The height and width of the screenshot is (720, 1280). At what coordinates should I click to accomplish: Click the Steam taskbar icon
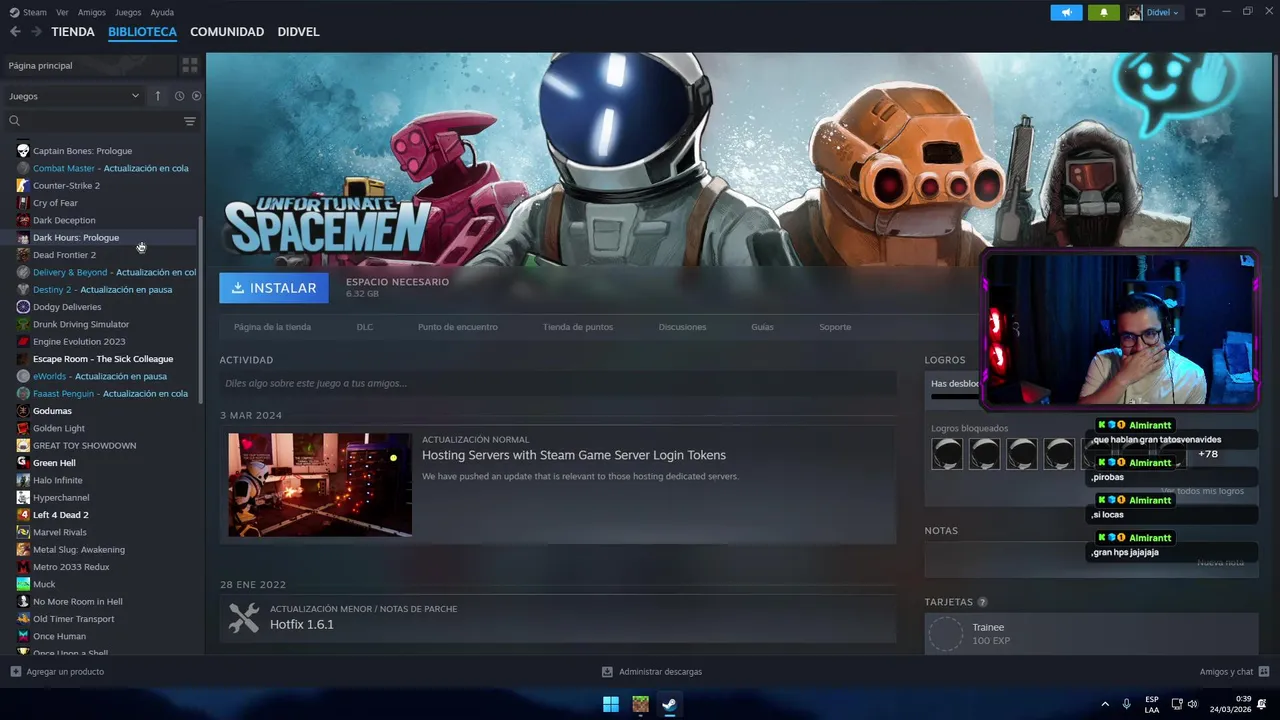[669, 704]
